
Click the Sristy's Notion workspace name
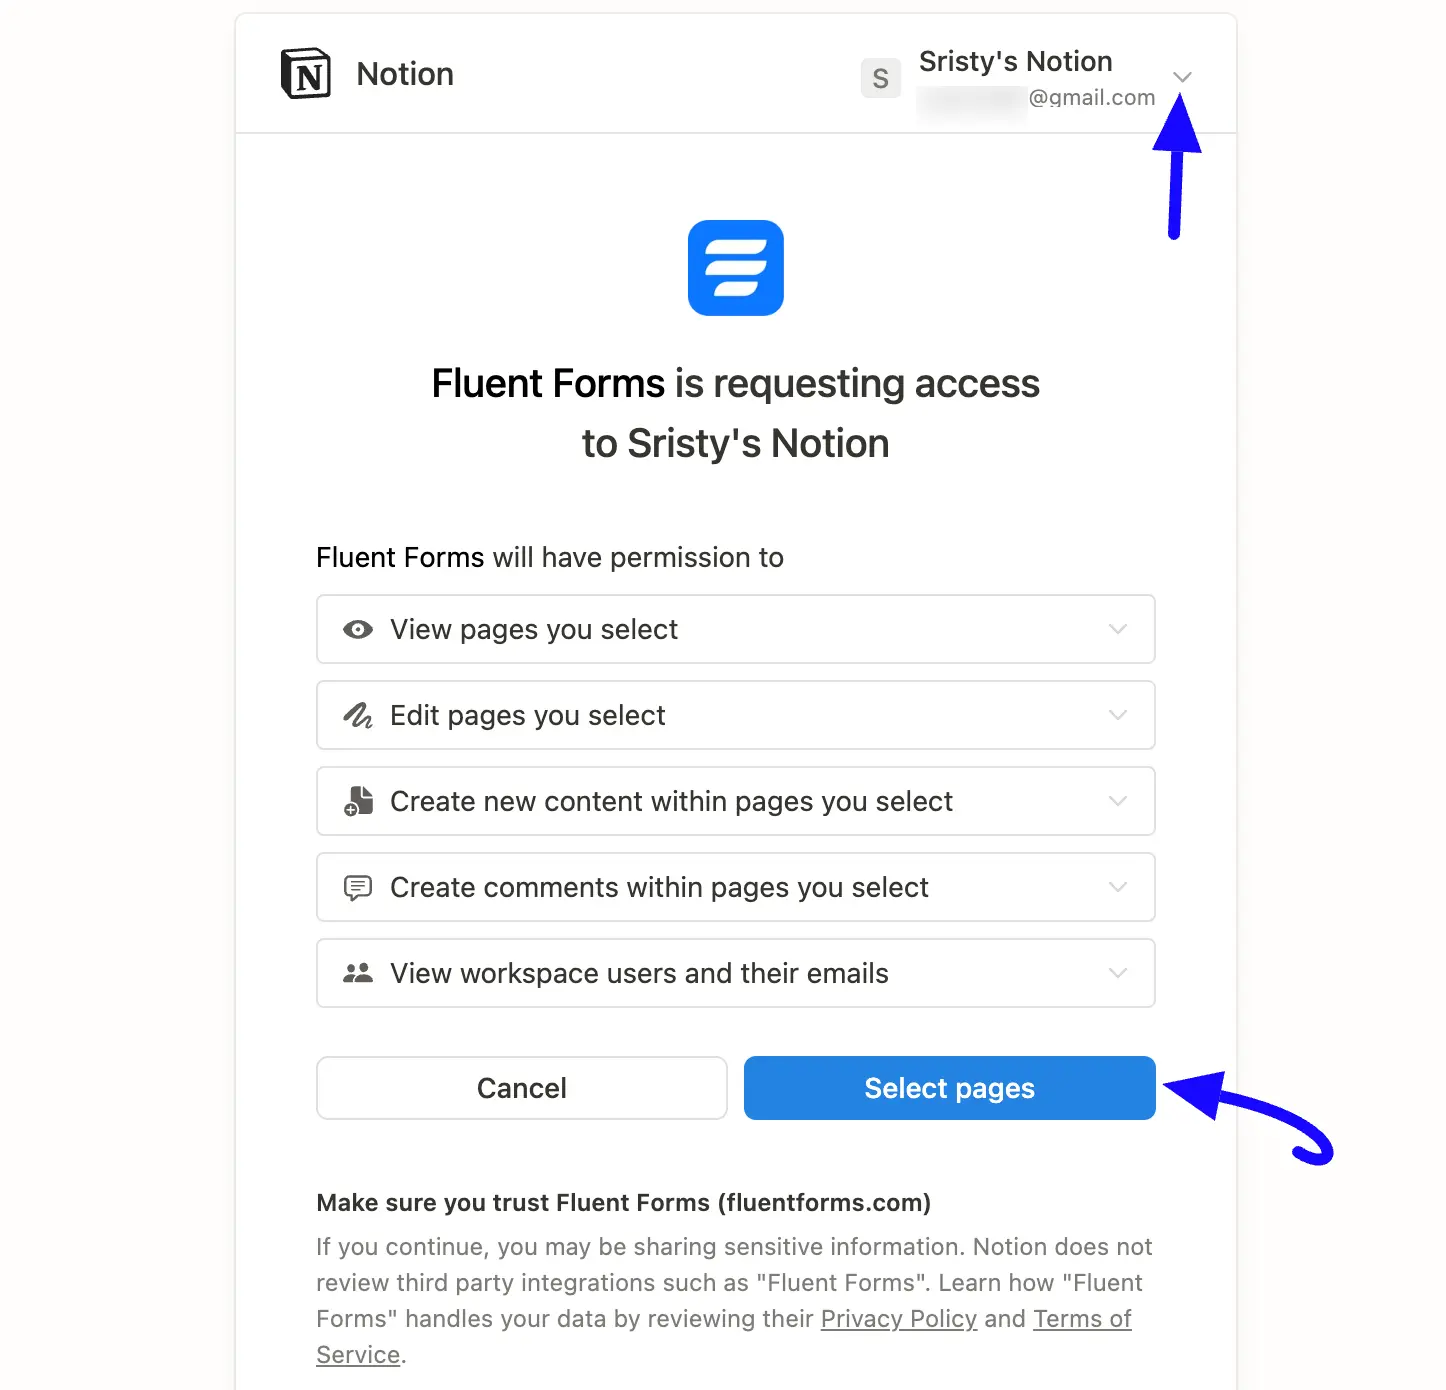[1016, 61]
